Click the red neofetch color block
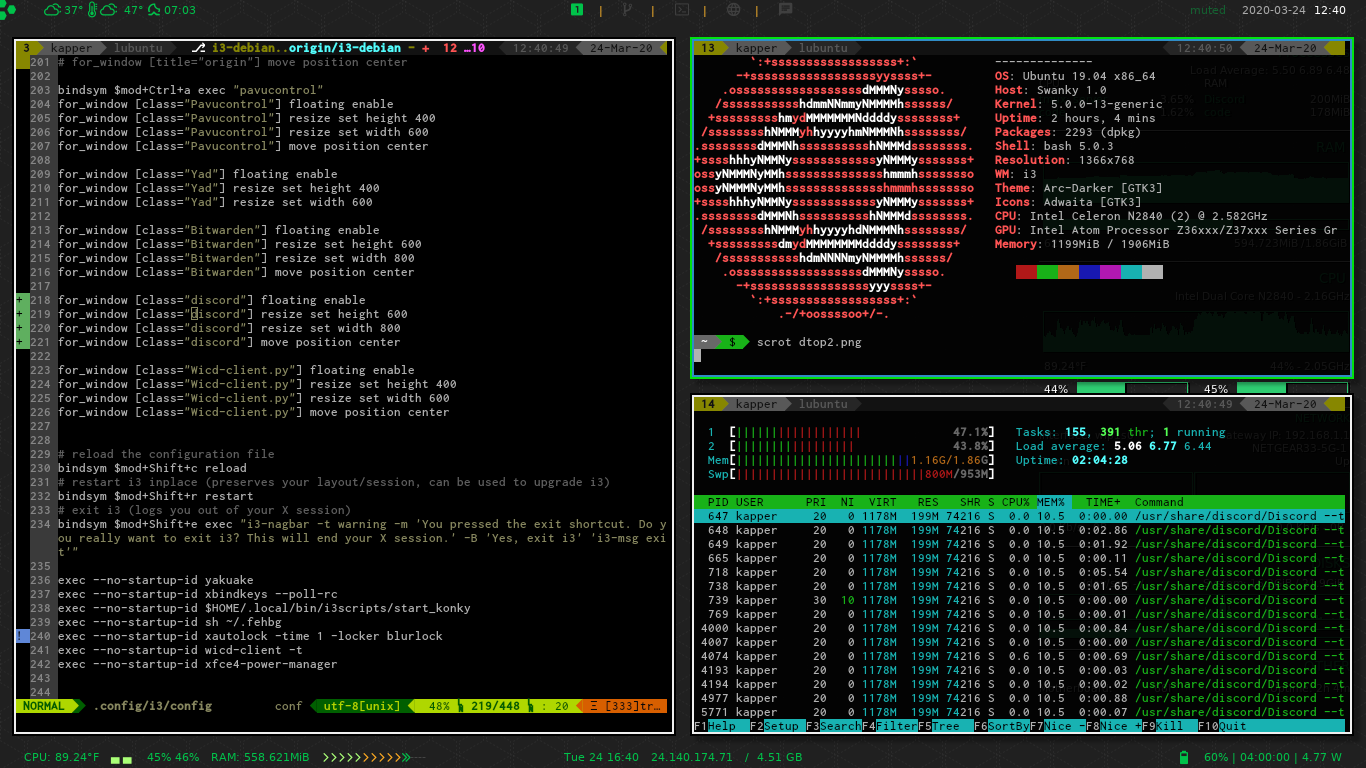Viewport: 1366px width, 768px height. coord(1026,272)
